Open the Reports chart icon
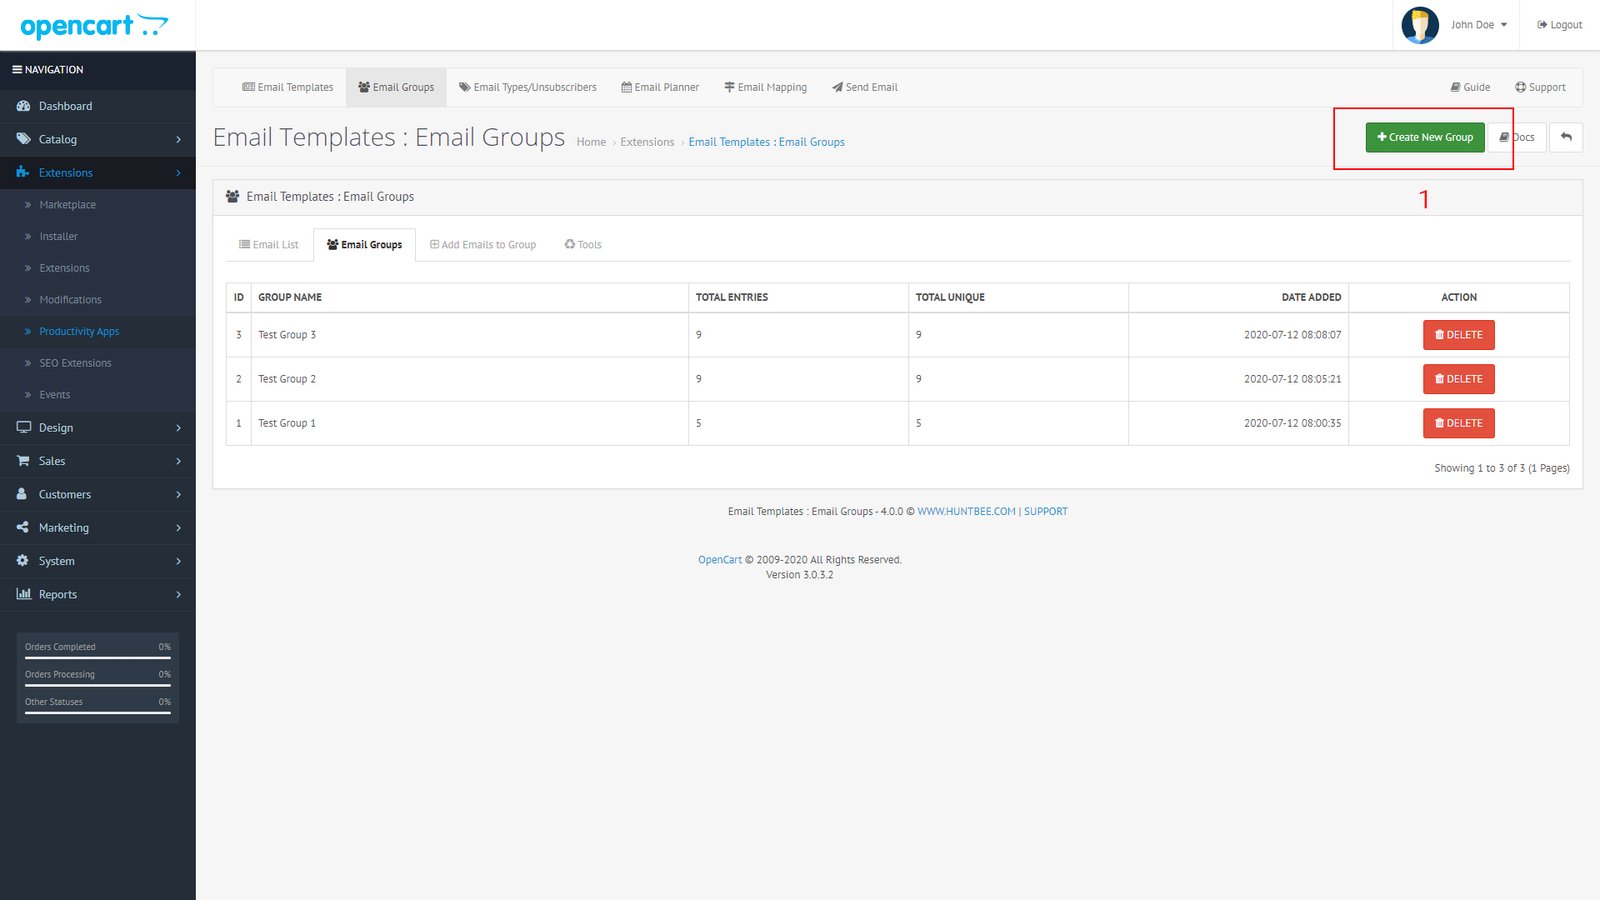This screenshot has width=1600, height=900. 22,594
